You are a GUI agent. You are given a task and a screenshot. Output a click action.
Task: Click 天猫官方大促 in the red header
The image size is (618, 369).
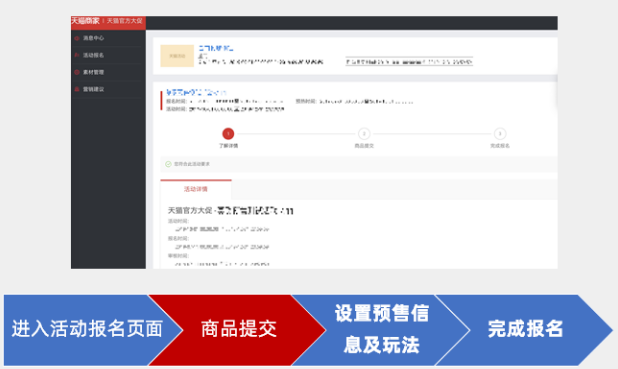click(x=125, y=20)
